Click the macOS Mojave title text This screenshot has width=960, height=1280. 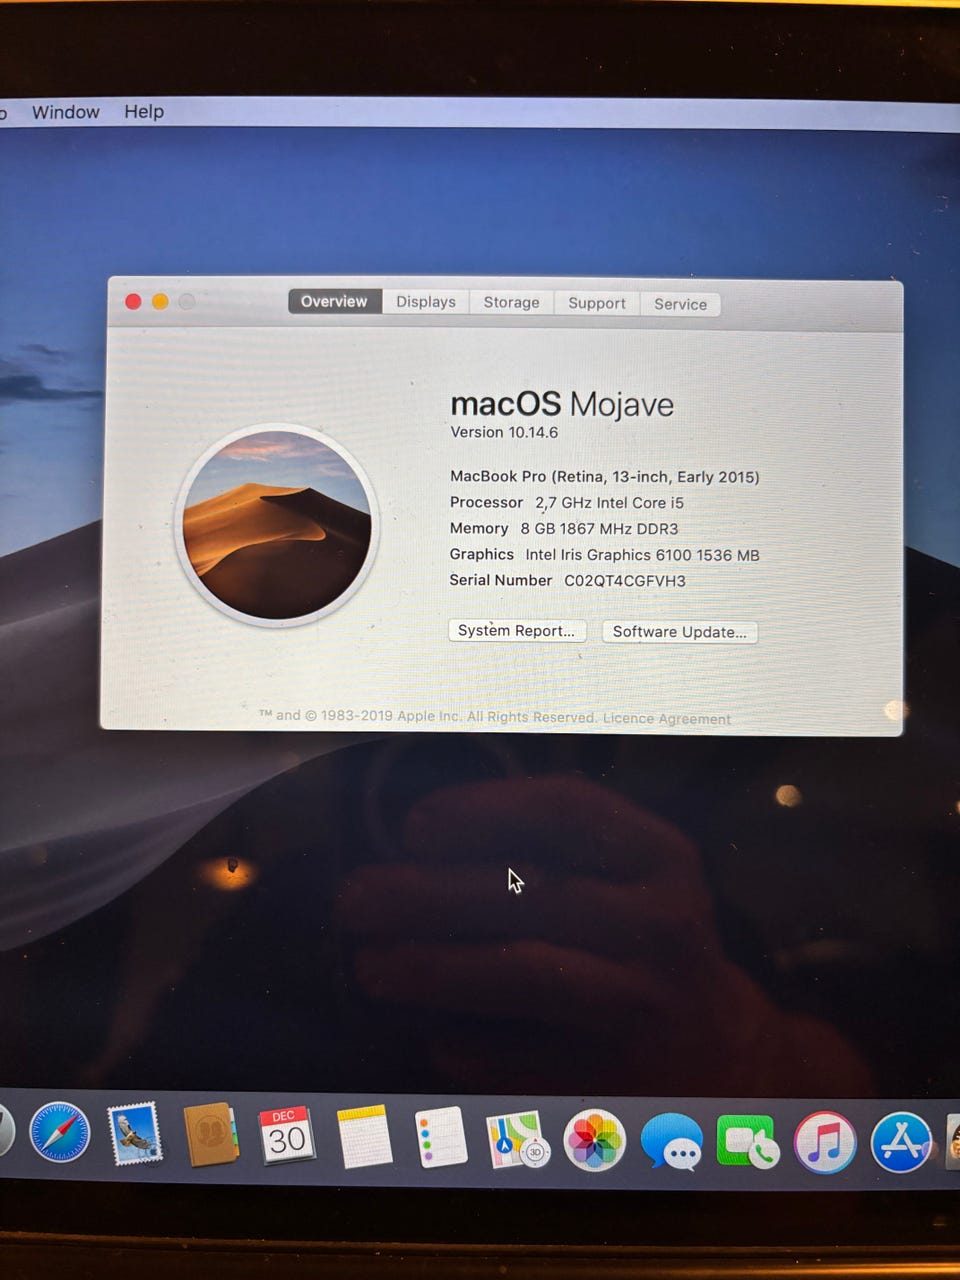click(562, 404)
